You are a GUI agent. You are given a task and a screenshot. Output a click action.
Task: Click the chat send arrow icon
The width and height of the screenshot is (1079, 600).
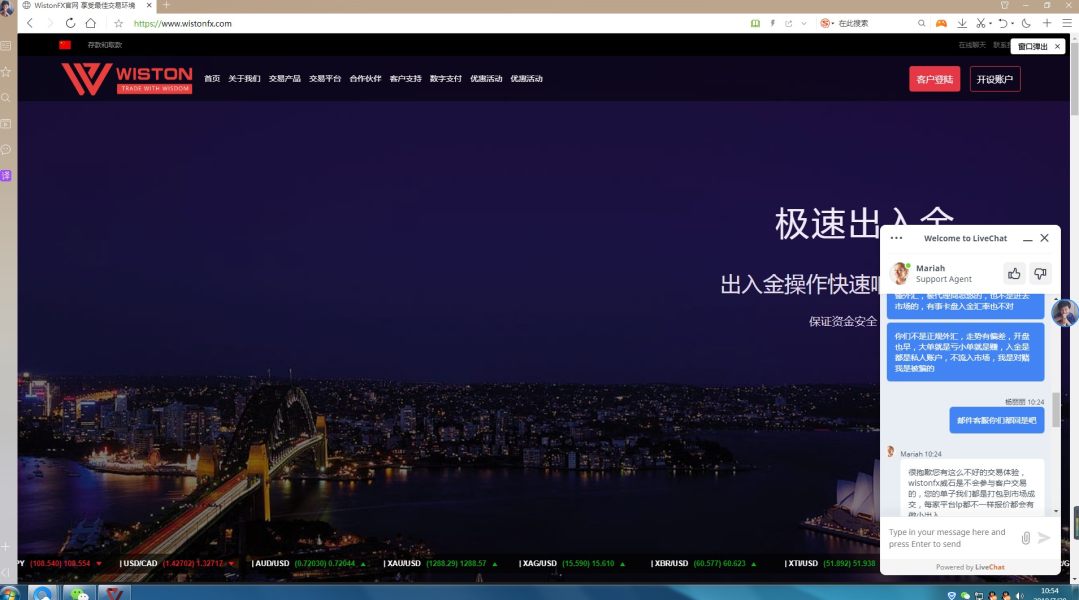tap(1045, 538)
